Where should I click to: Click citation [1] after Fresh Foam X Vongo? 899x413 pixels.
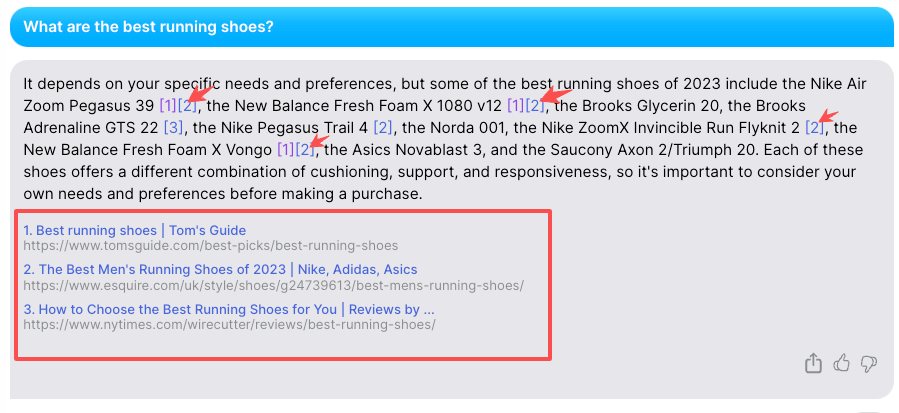click(x=286, y=149)
